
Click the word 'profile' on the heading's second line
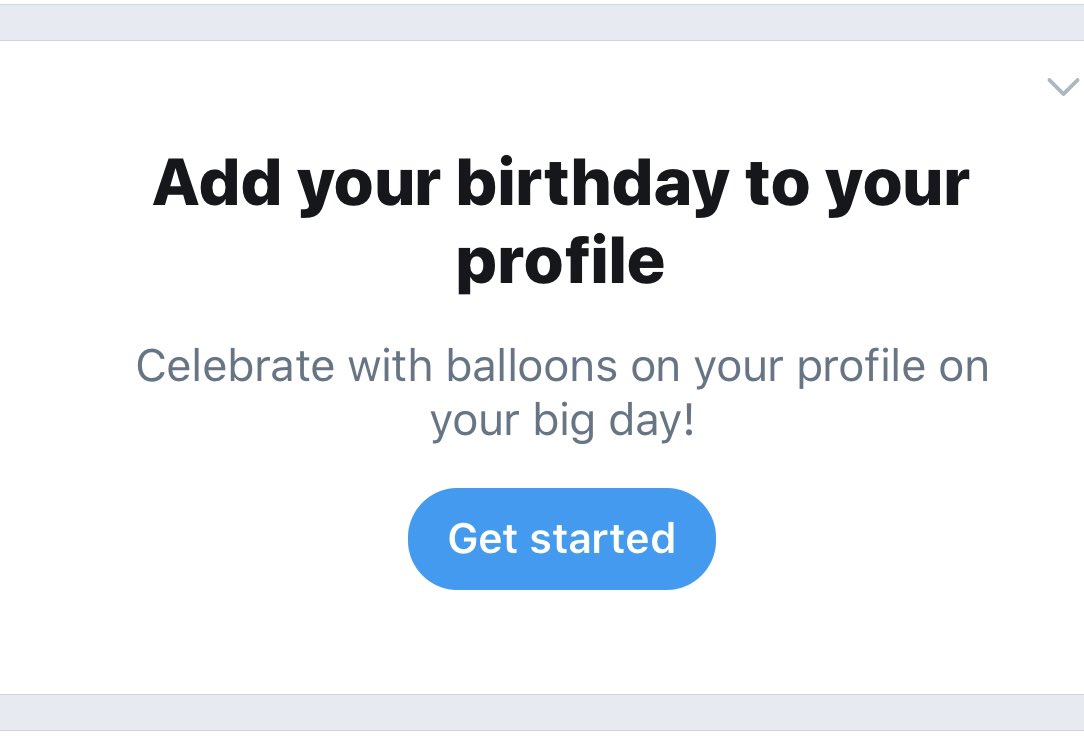(x=561, y=263)
